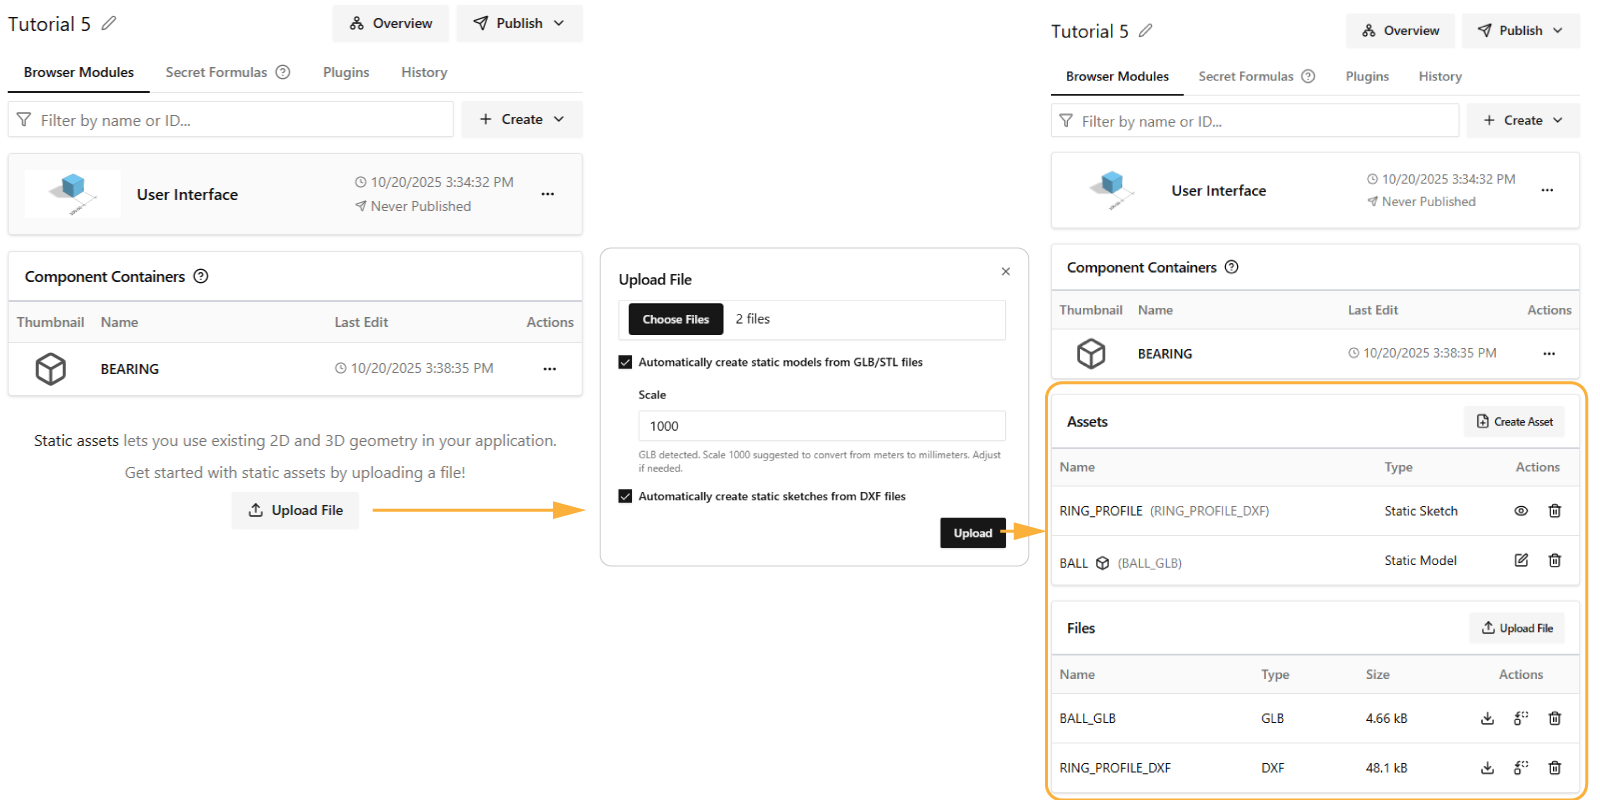Delete the RING_PROFILE static sketch asset
Image resolution: width=1600 pixels, height=800 pixels.
[1554, 511]
